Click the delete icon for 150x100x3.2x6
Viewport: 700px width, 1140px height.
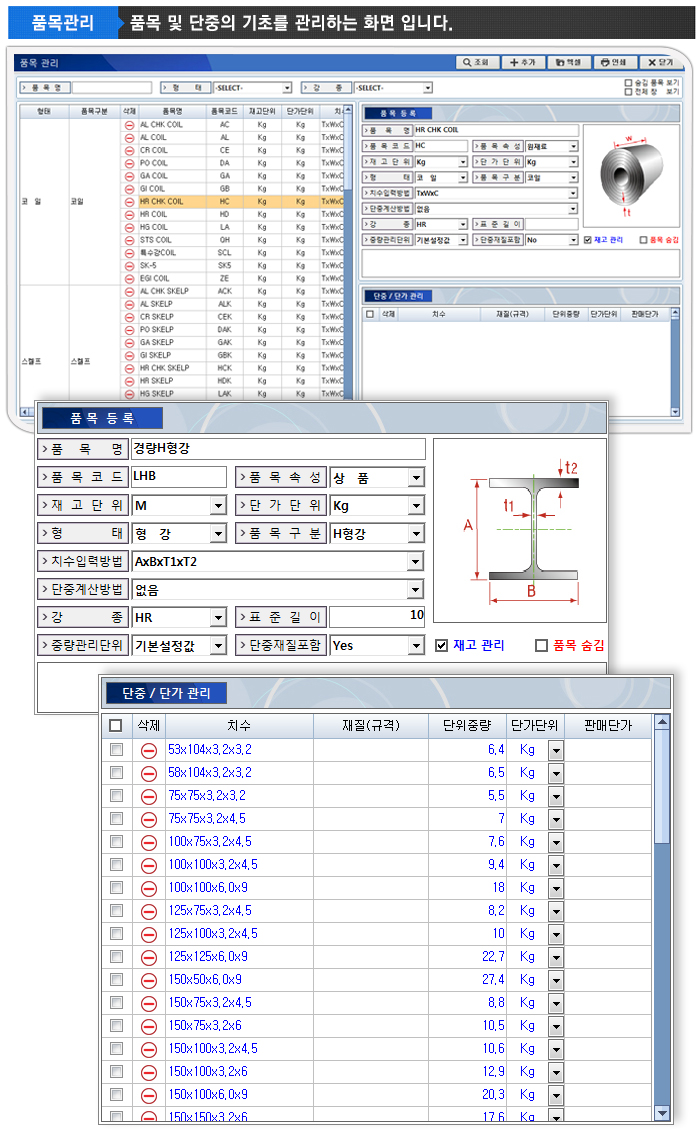[x=149, y=1072]
